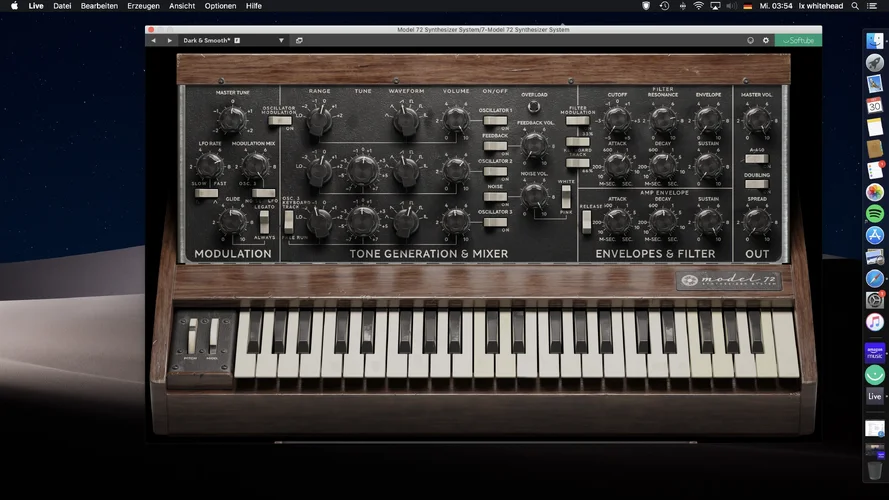The image size is (889, 500).
Task: Flip the Glide Legato/Always switch
Action: [264, 222]
